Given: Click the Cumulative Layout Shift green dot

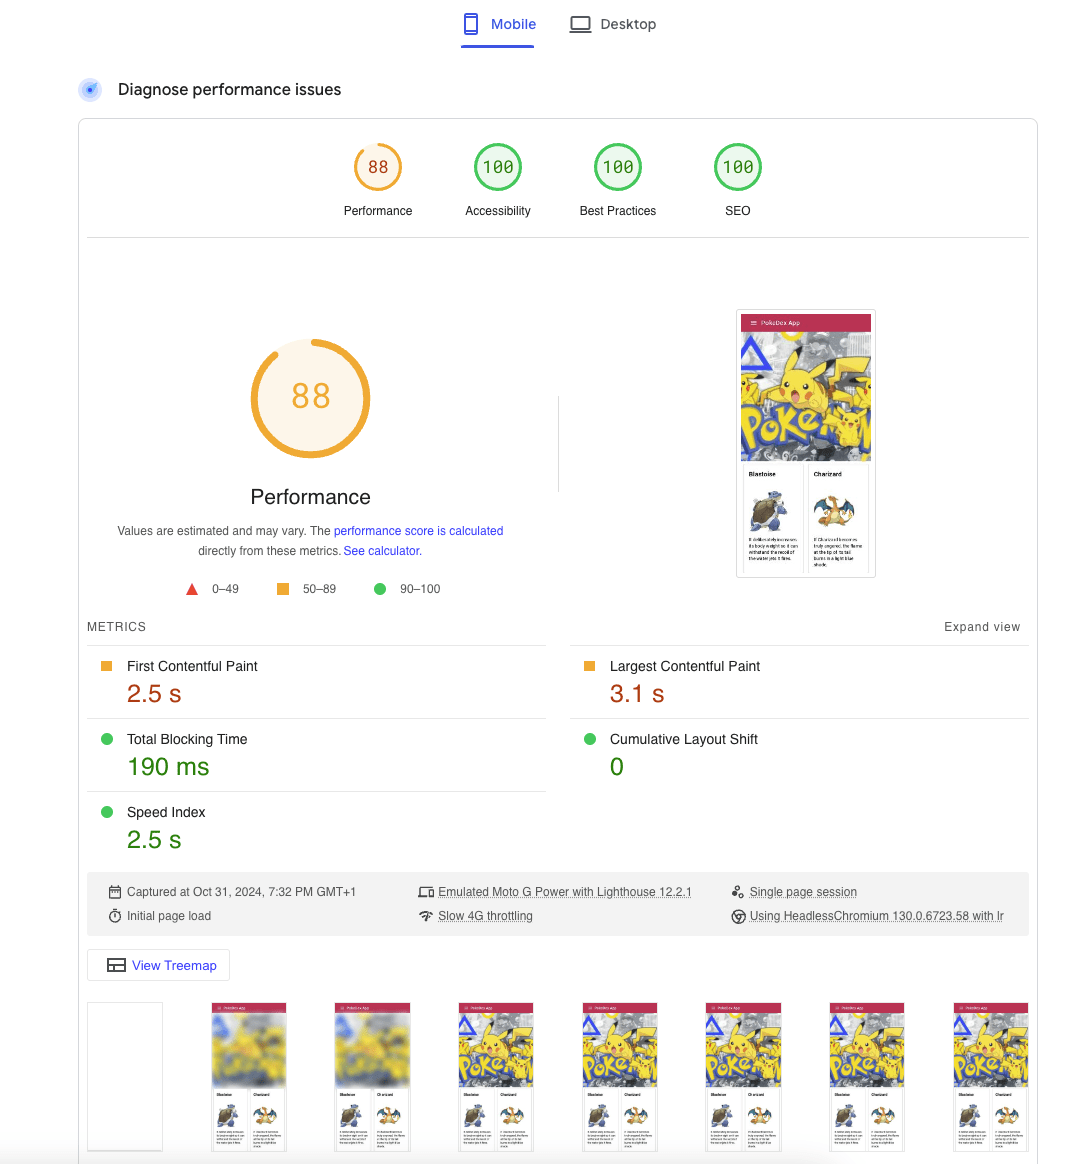Looking at the screenshot, I should [590, 739].
